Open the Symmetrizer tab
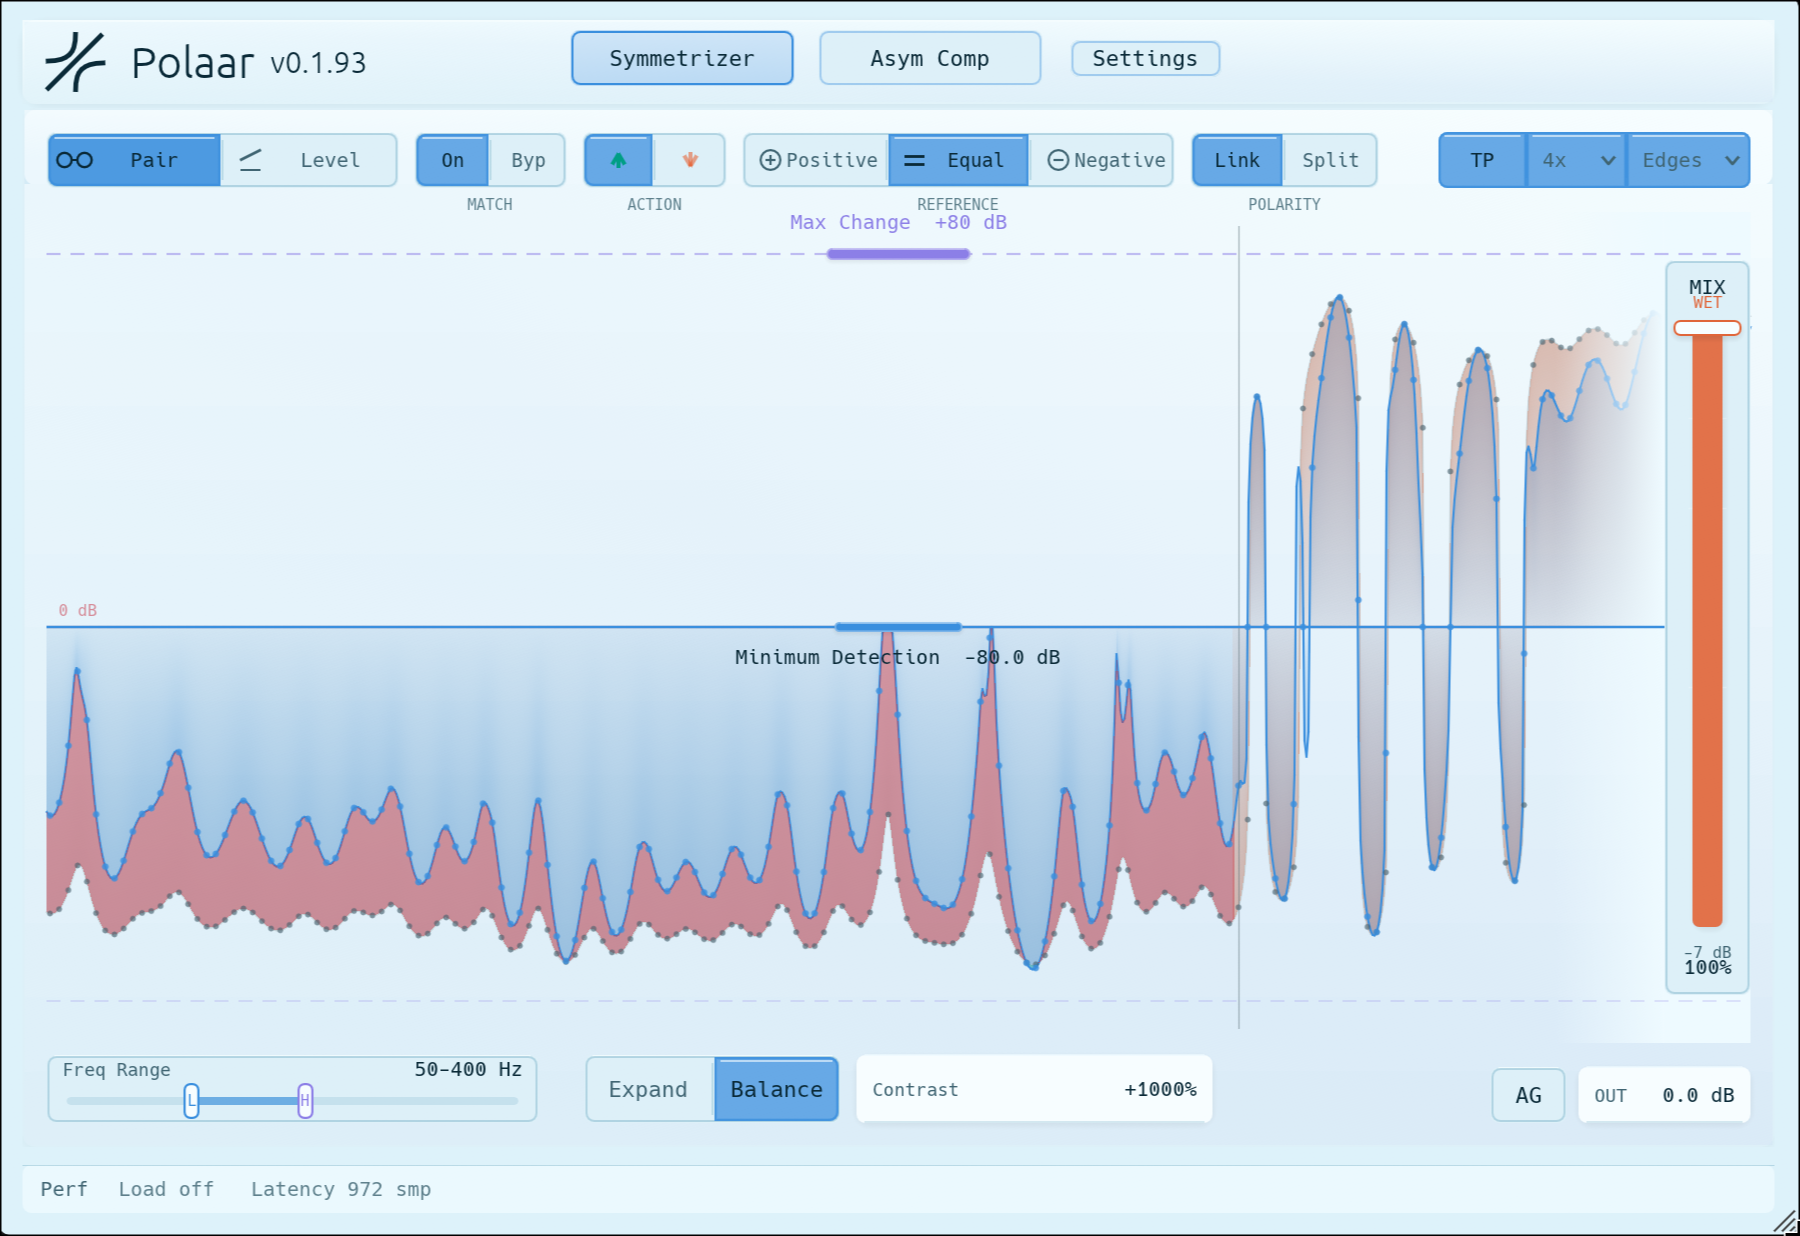 click(x=682, y=58)
